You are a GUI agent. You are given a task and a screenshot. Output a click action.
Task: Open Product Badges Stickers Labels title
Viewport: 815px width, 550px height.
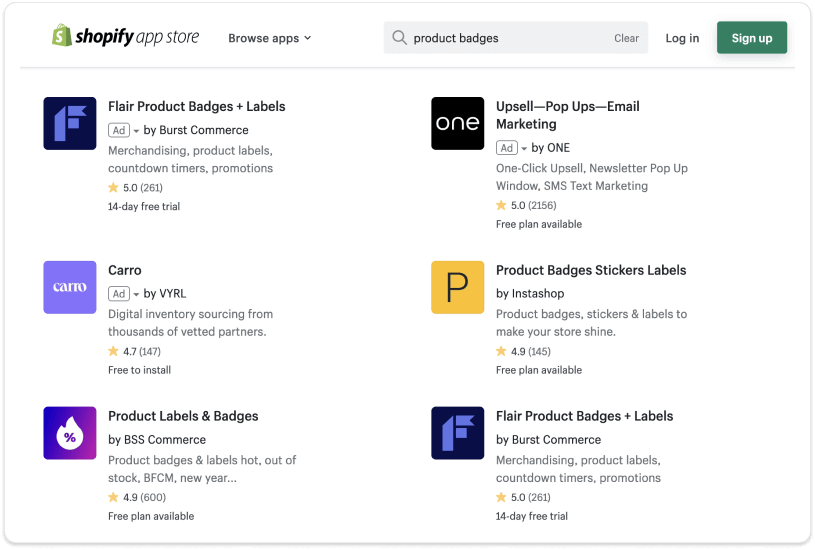[591, 270]
